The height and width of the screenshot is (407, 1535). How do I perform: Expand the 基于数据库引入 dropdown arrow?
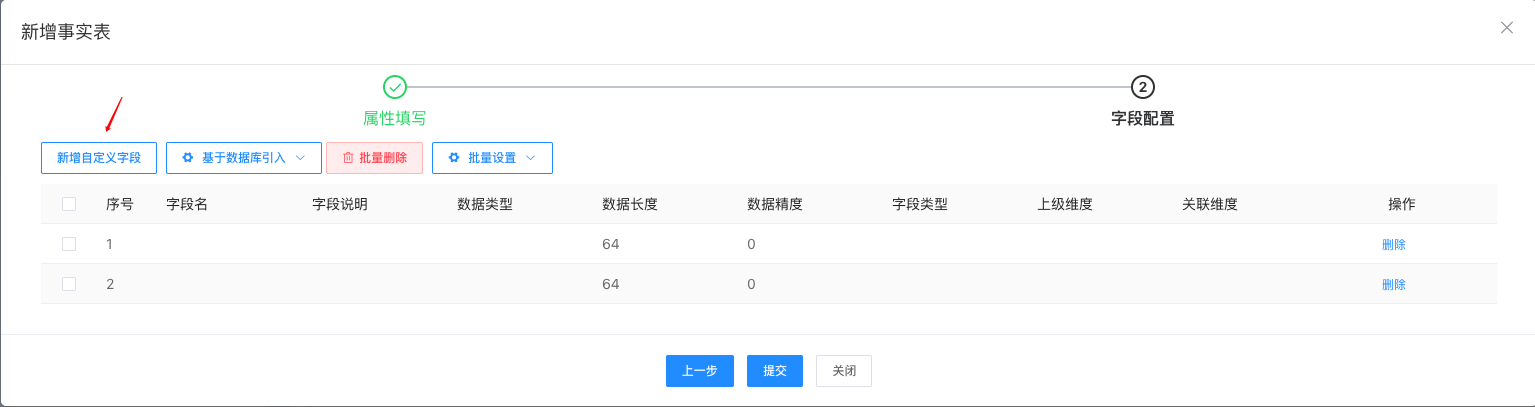tap(300, 158)
